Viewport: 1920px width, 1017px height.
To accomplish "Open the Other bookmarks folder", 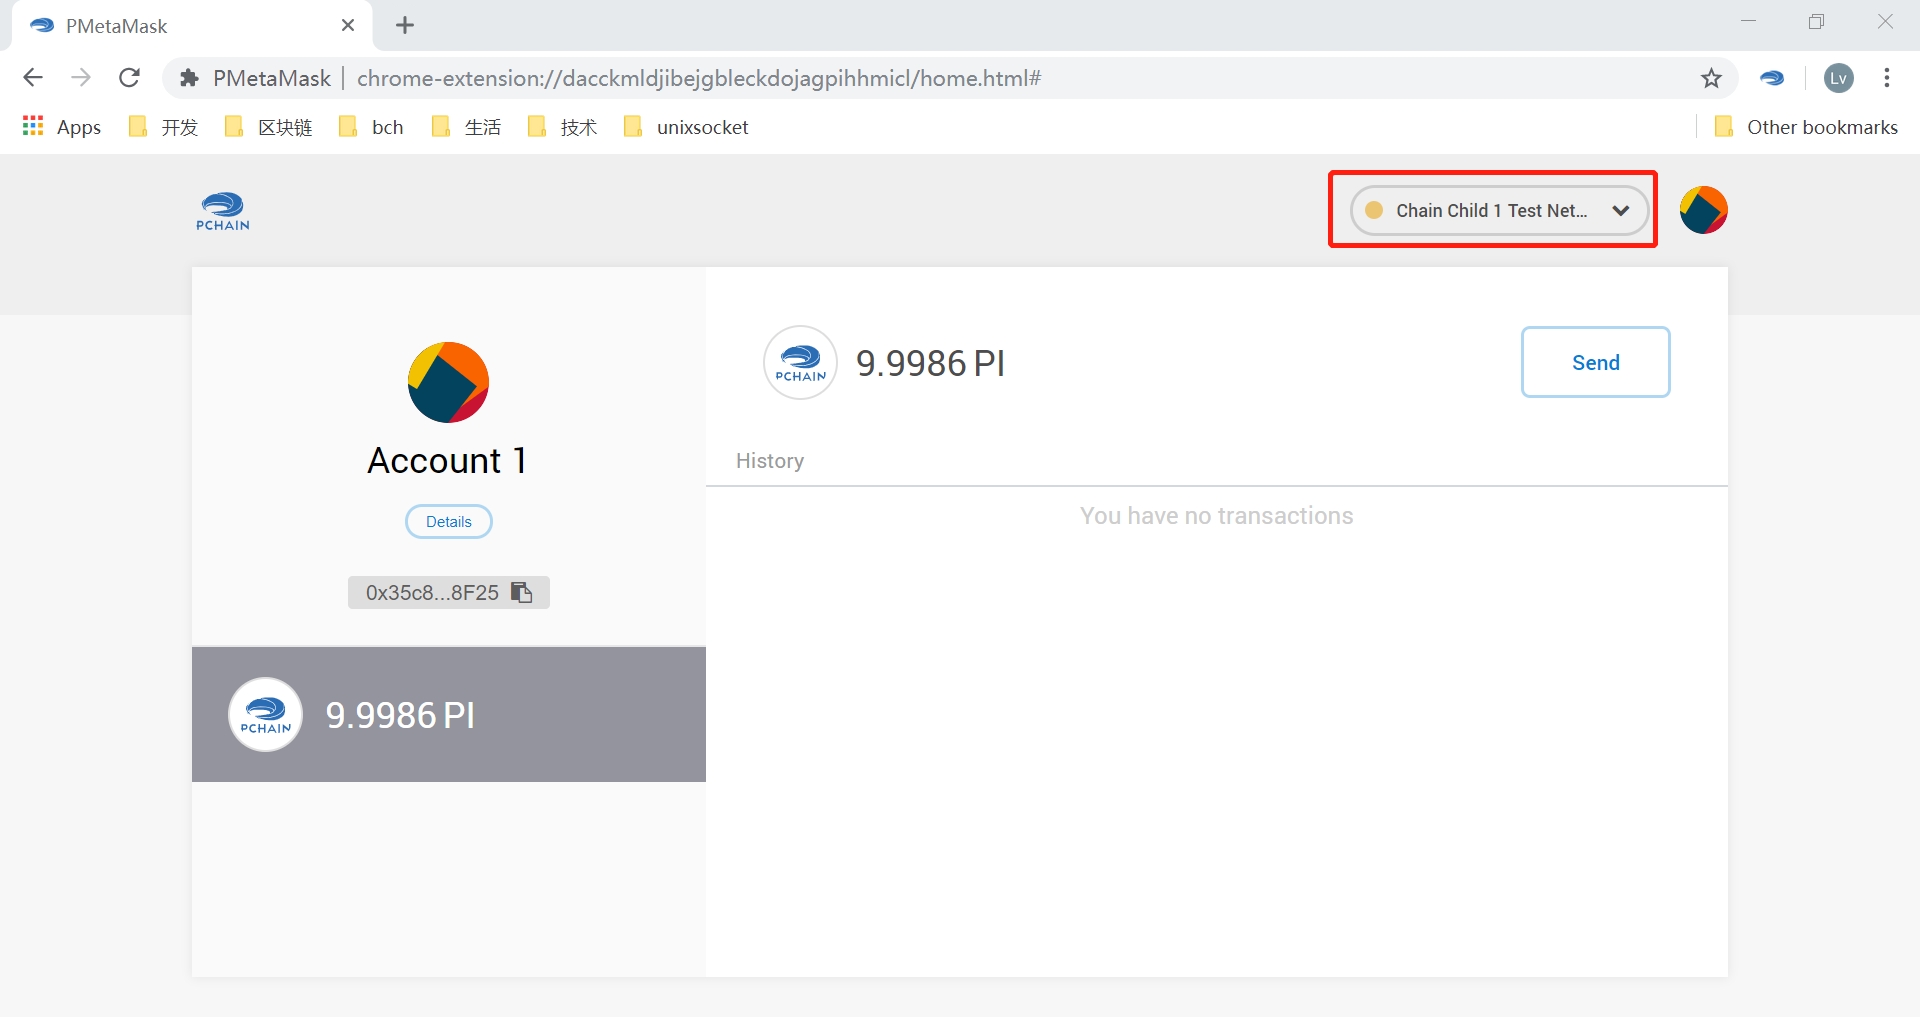I will tap(1806, 127).
